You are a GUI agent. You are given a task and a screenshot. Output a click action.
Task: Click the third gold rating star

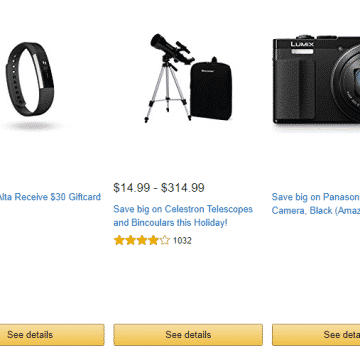[142, 240]
